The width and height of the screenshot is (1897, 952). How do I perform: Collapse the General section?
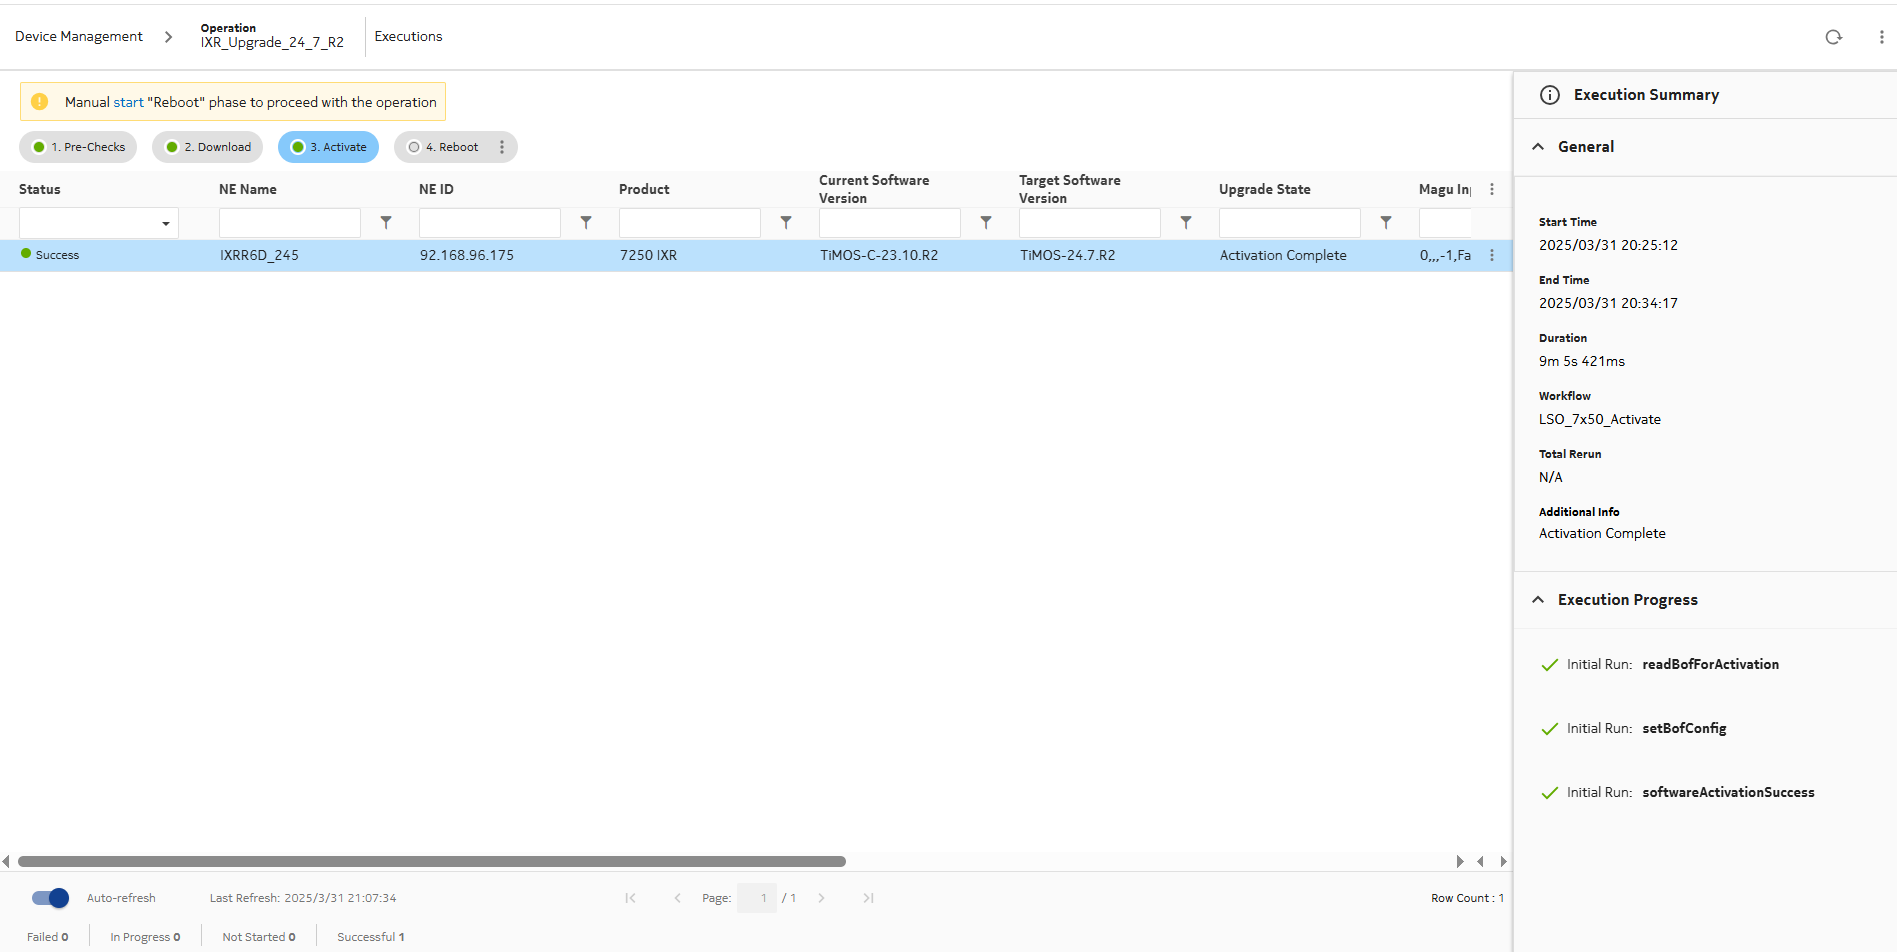click(x=1538, y=147)
